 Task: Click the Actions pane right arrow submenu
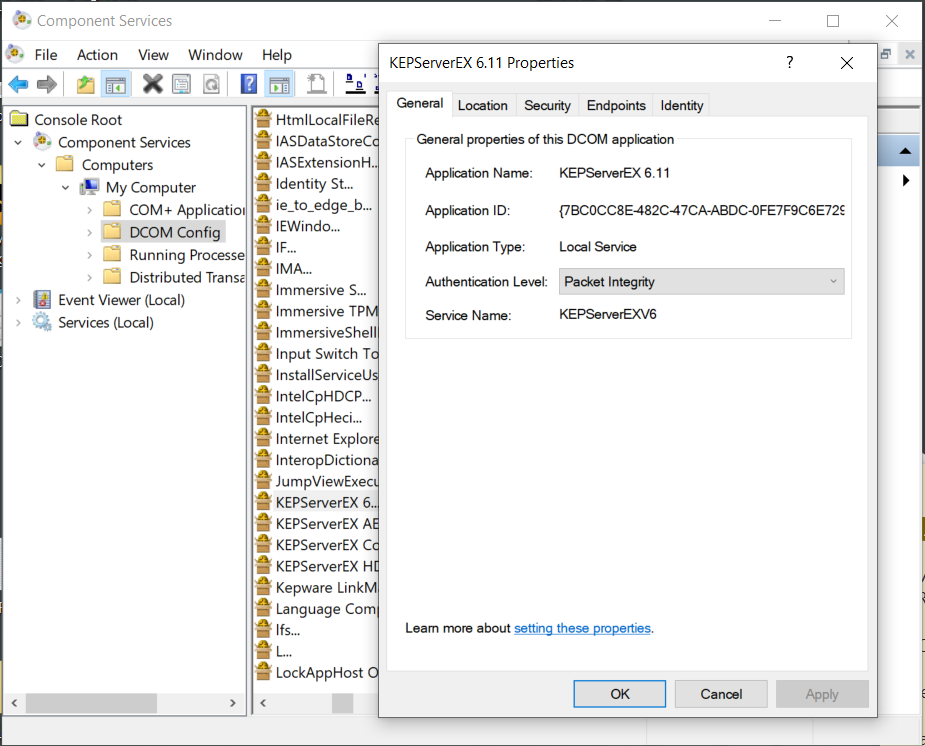tap(906, 180)
